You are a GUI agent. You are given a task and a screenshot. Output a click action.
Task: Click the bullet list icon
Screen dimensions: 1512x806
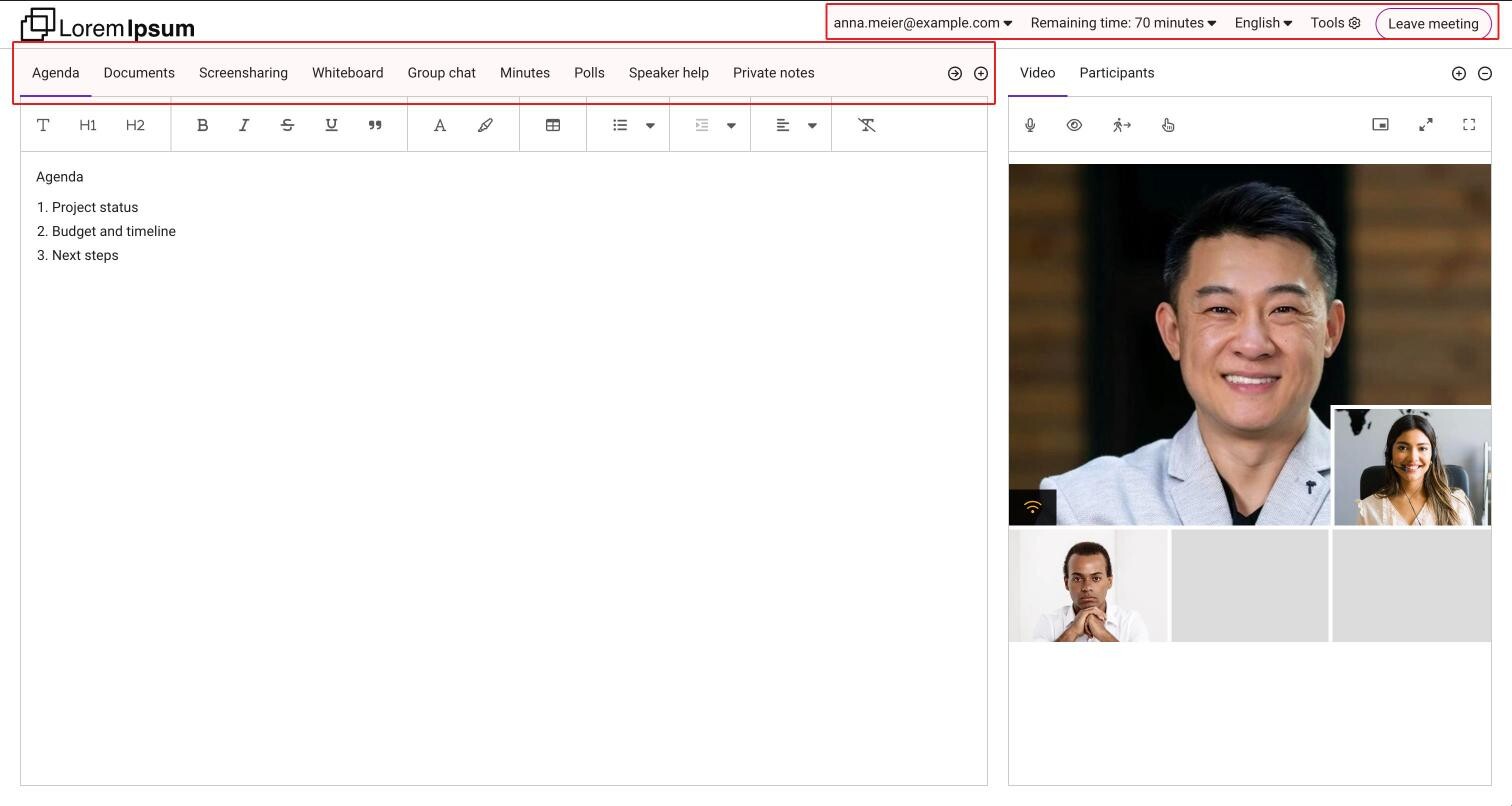click(620, 125)
